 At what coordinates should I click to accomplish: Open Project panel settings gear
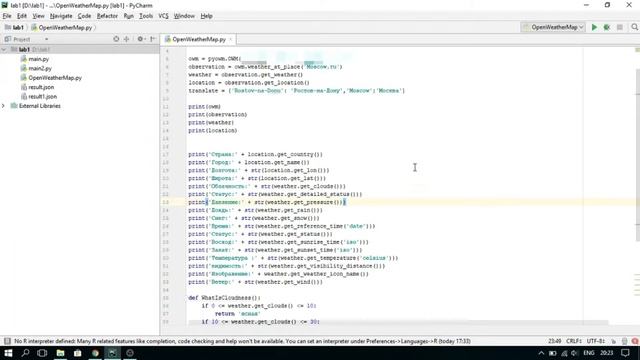tap(140, 39)
